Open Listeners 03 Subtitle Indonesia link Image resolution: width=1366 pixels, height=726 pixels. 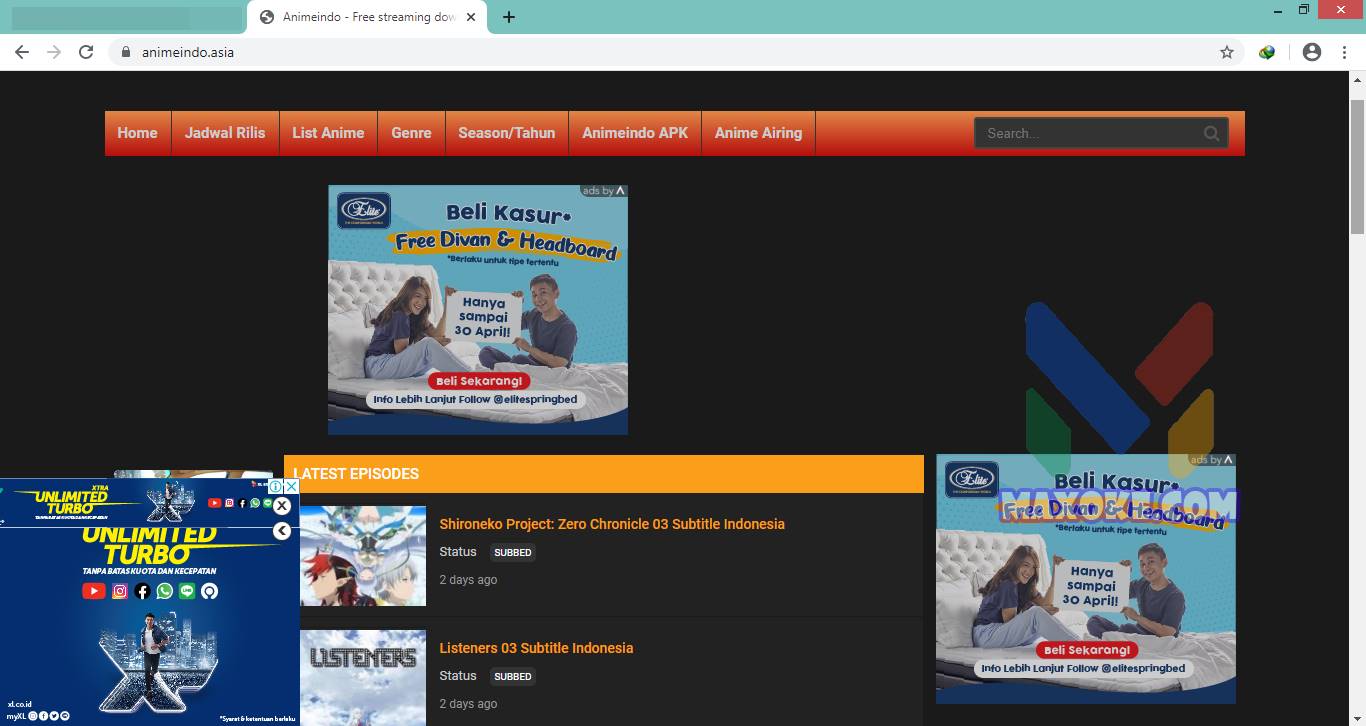536,648
